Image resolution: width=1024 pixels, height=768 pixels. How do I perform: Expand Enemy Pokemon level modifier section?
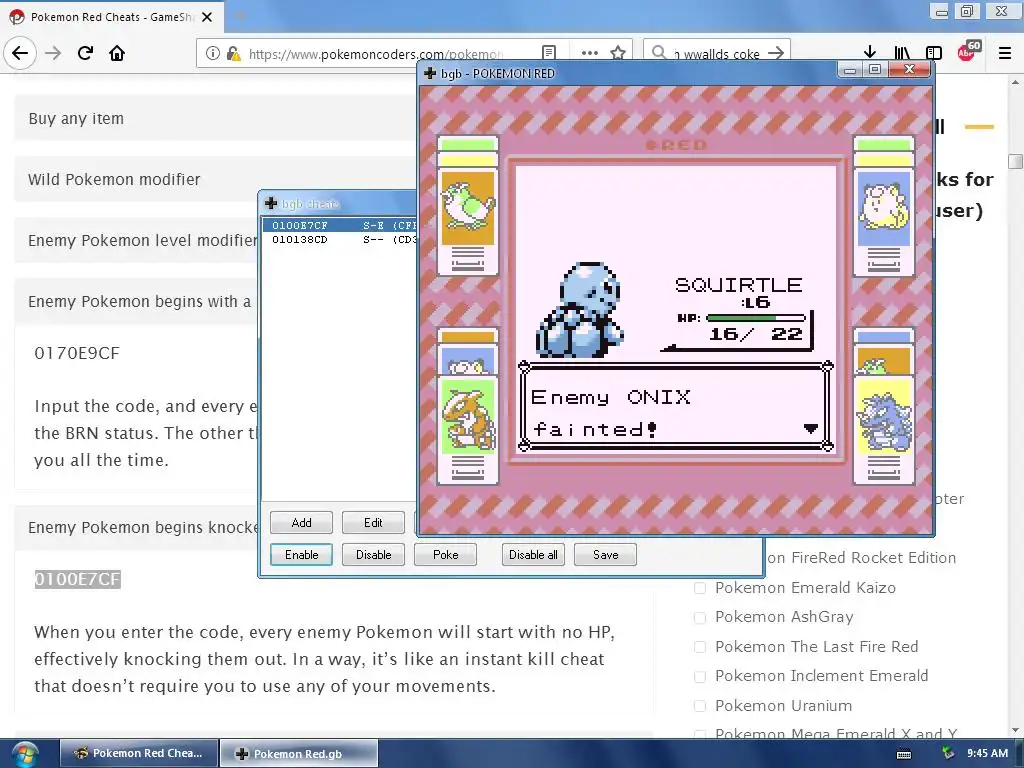[x=137, y=240]
